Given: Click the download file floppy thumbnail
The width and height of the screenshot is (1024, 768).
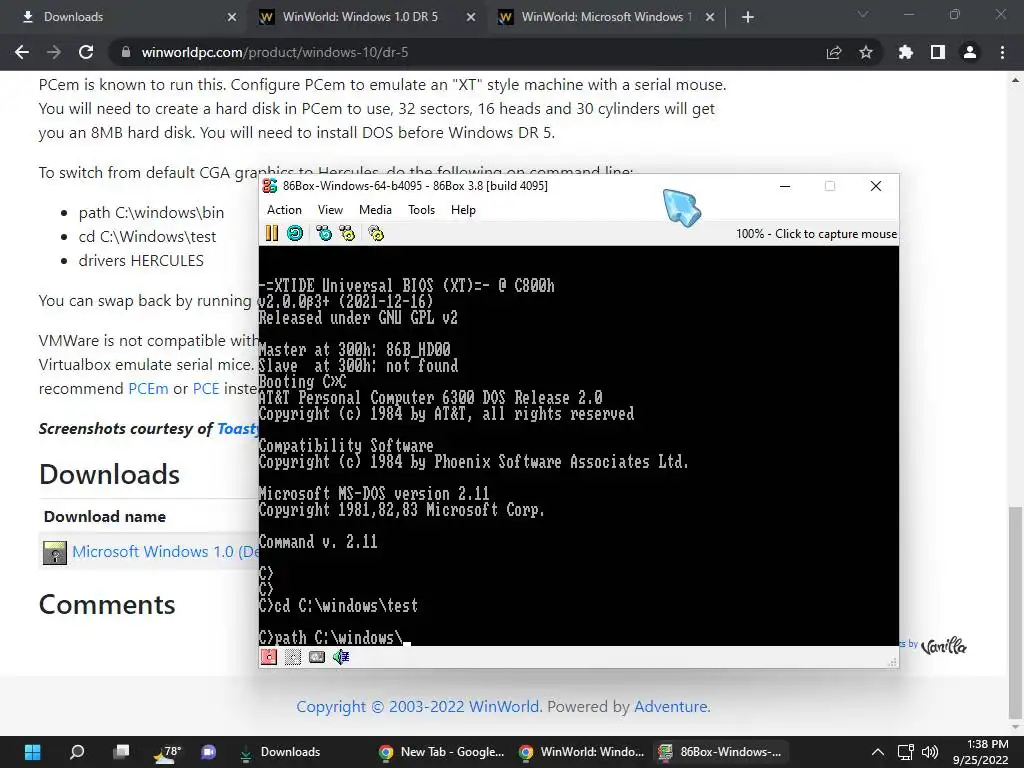Looking at the screenshot, I should [55, 552].
